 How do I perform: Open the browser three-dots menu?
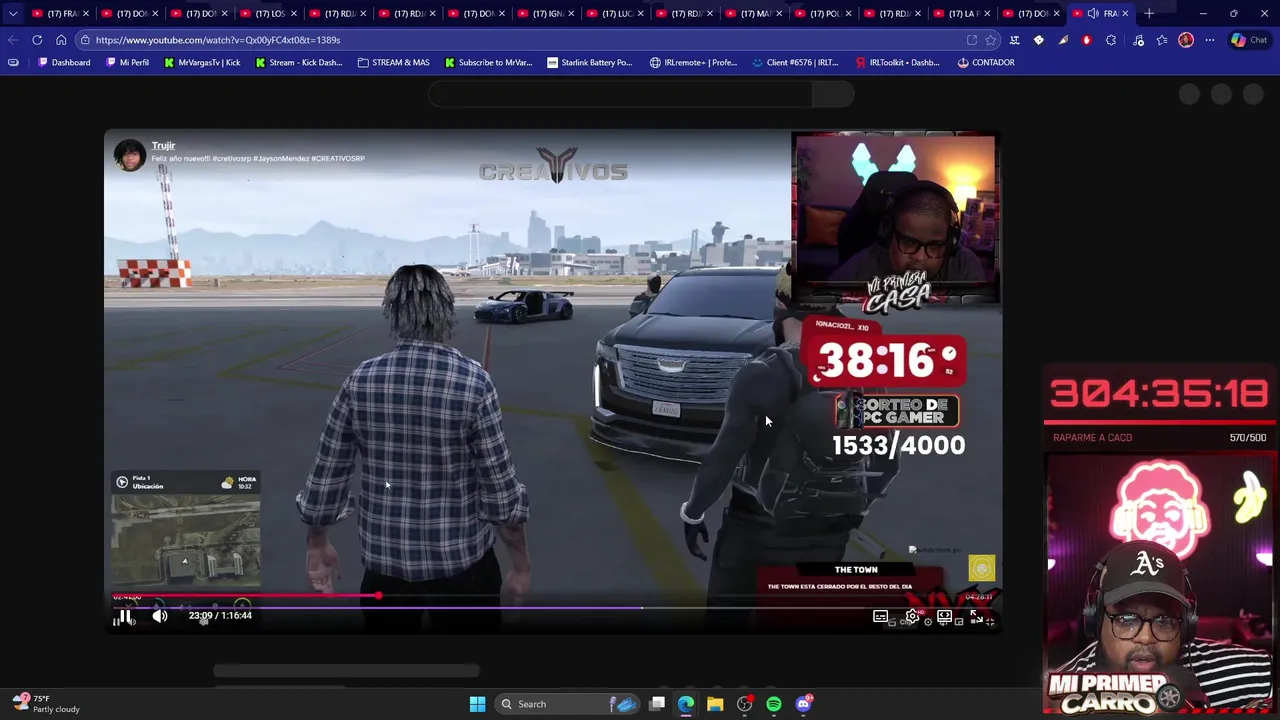pyautogui.click(x=1210, y=40)
